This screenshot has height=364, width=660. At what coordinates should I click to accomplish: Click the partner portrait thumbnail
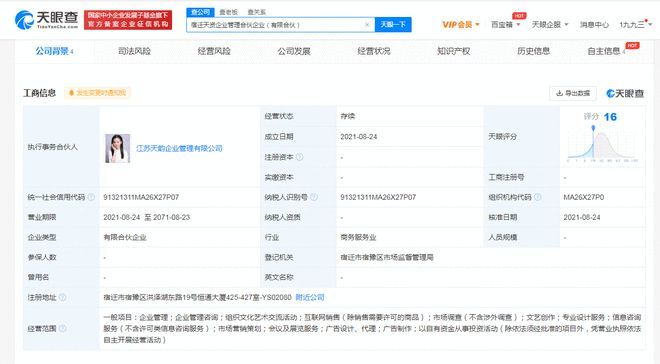[117, 149]
